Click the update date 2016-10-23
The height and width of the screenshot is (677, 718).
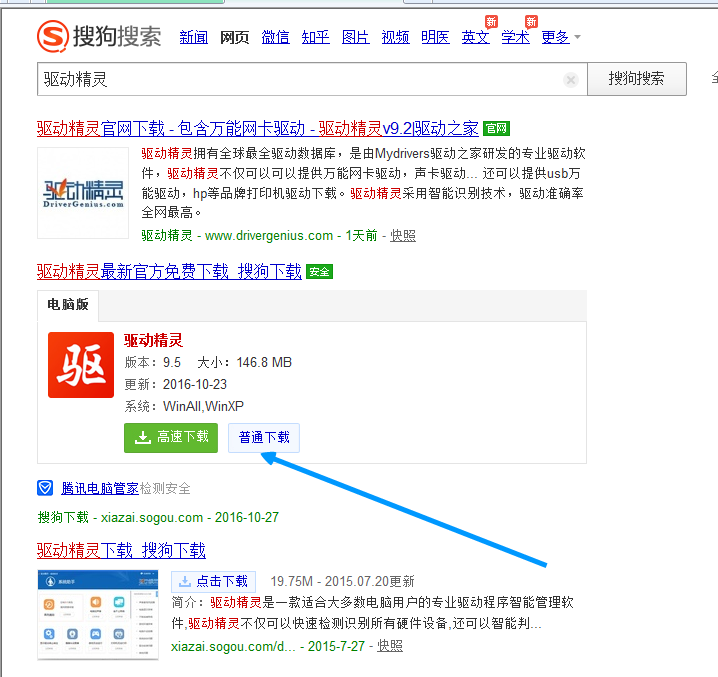click(195, 384)
